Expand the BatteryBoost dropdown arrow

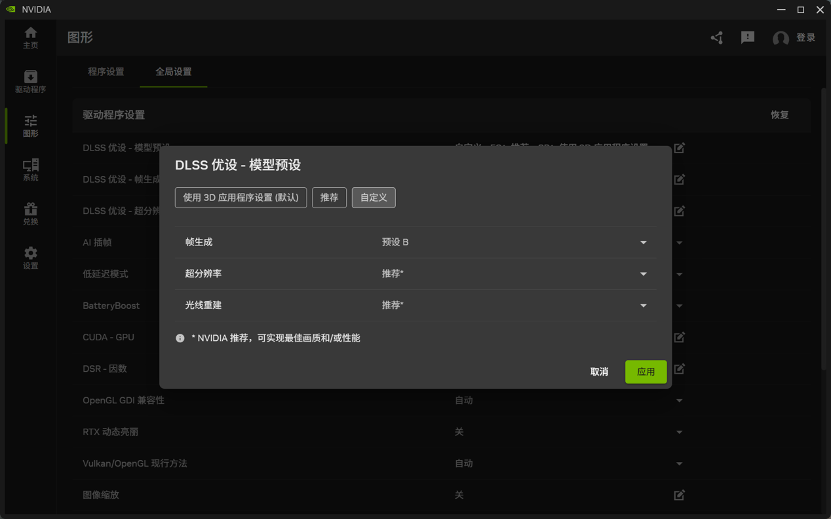[679, 306]
